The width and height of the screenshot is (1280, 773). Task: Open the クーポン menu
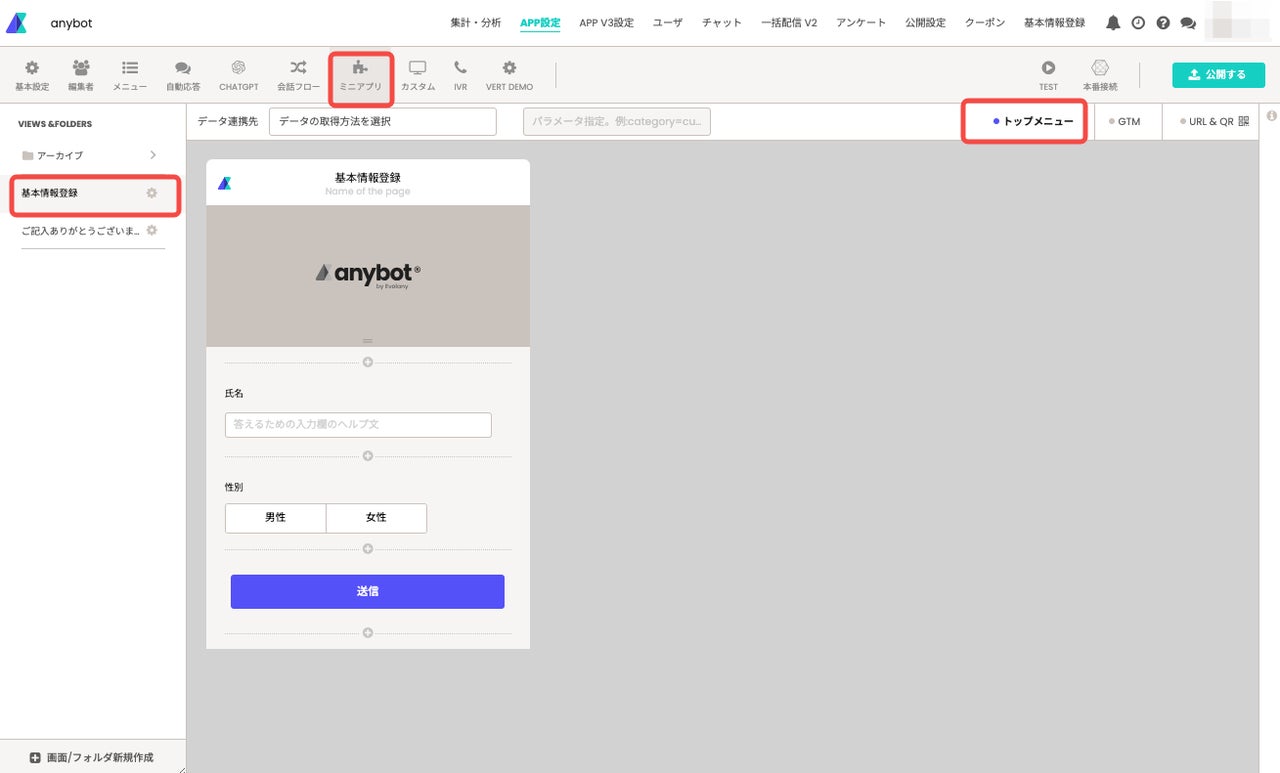[x=985, y=23]
